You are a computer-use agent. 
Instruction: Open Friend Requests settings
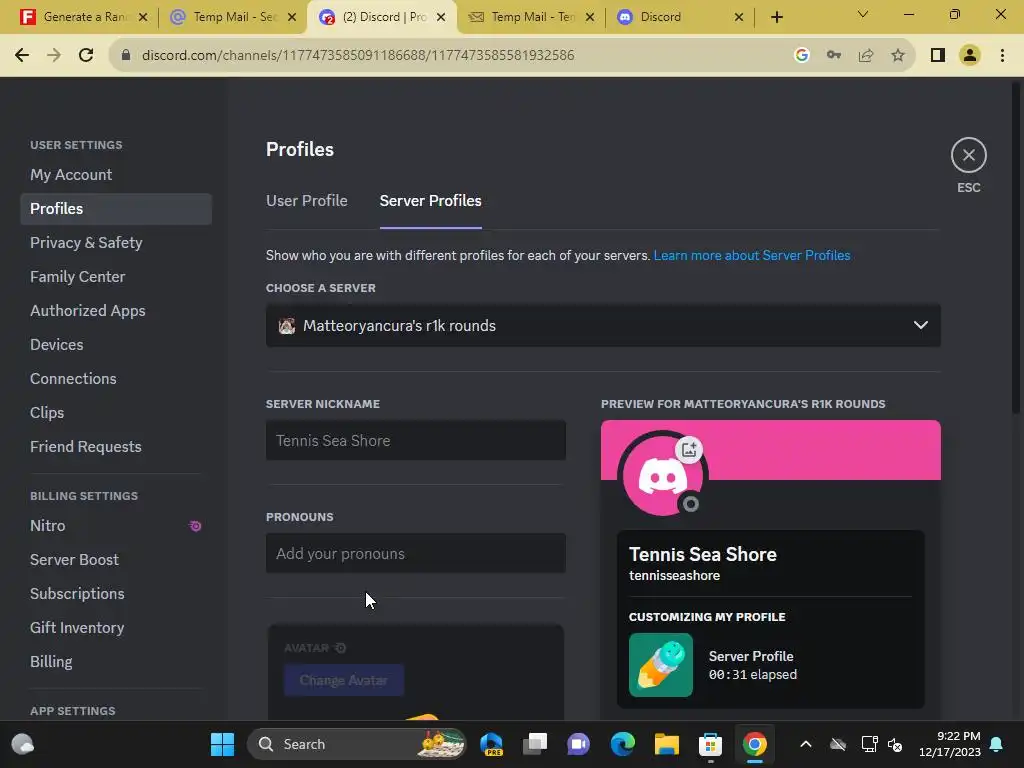coord(116,446)
